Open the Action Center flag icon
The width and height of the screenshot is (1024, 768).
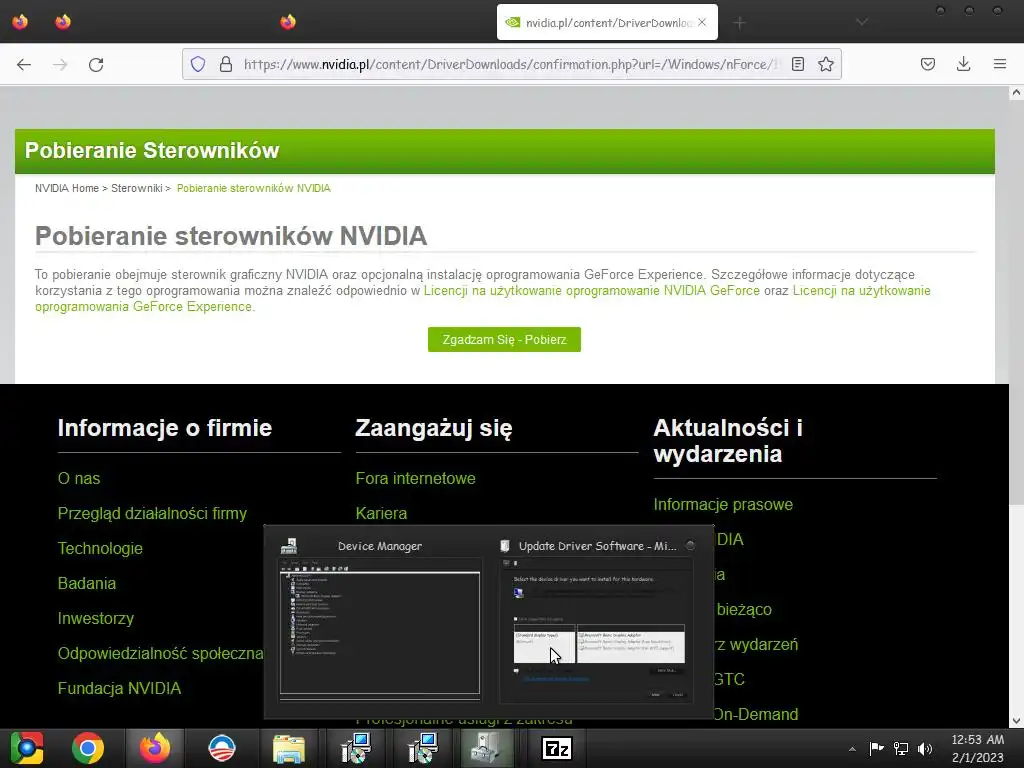(876, 748)
